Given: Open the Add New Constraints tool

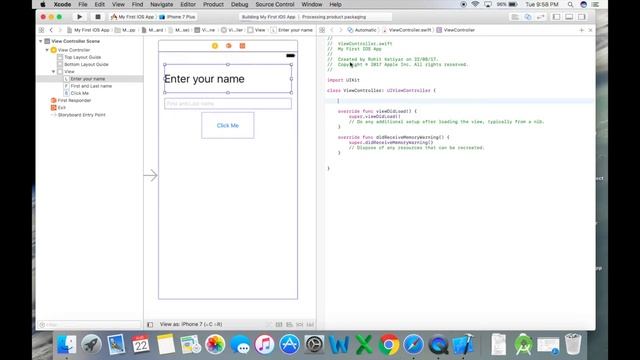Looking at the screenshot, I should coord(300,324).
